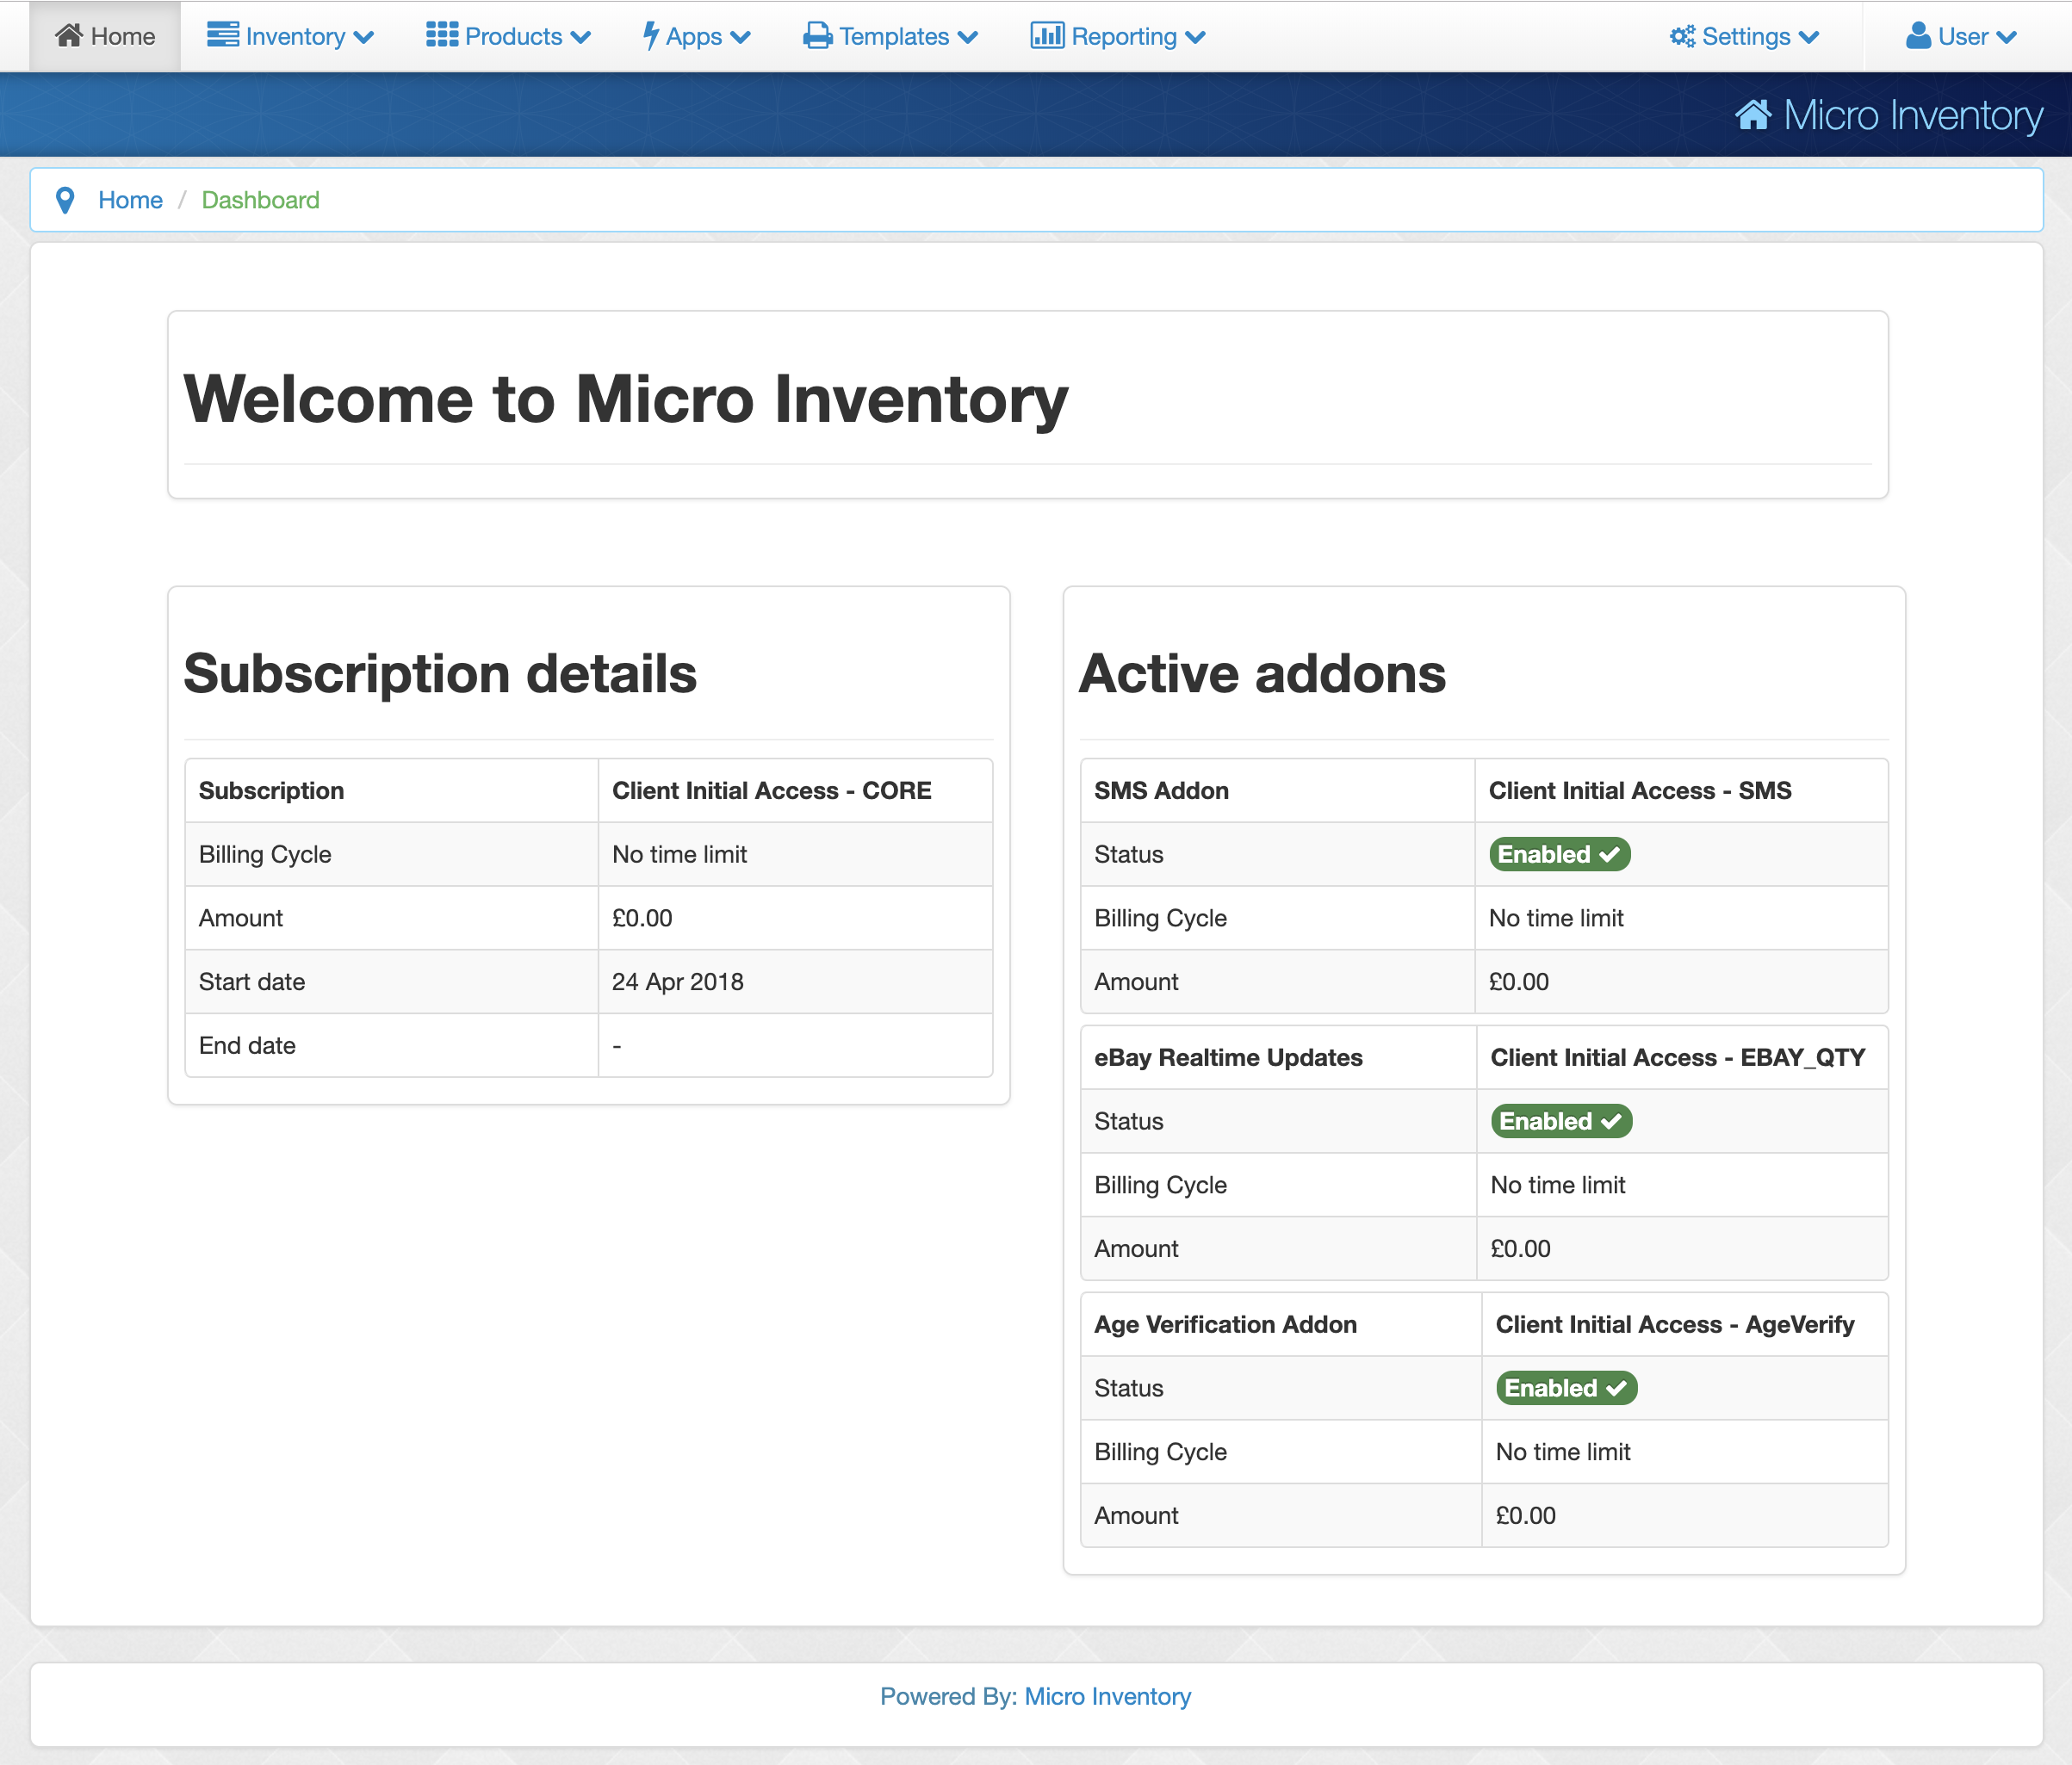This screenshot has height=1765, width=2072.
Task: Select Client Initial Access - AgeVerify cell
Action: [1685, 1325]
